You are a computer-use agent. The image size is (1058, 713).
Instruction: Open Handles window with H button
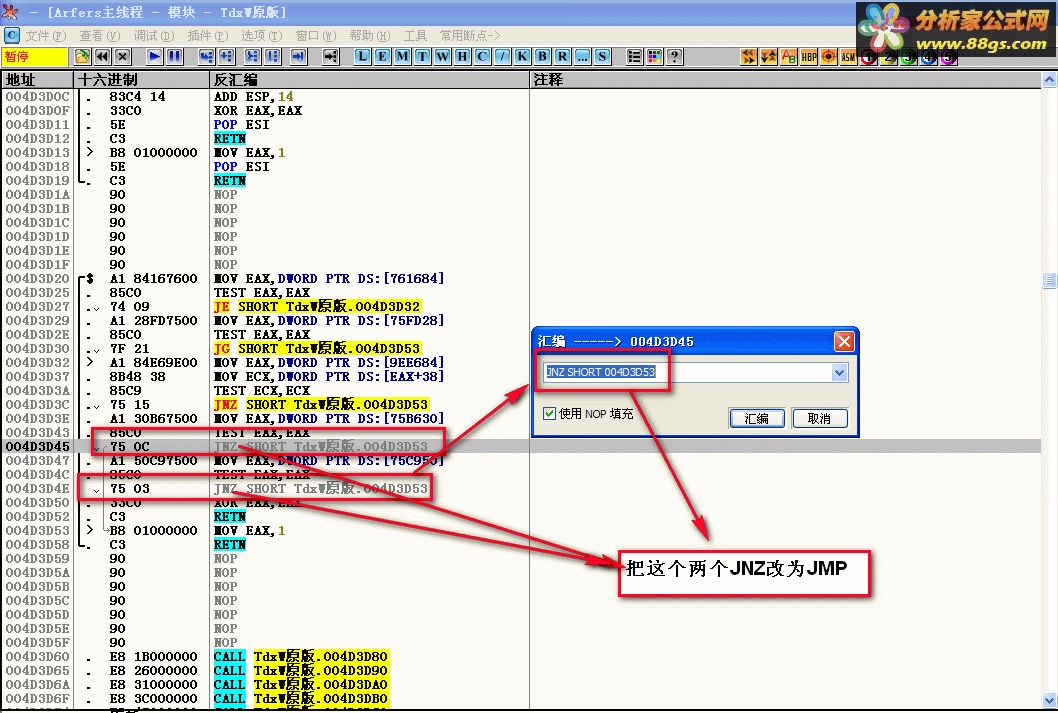pos(462,57)
